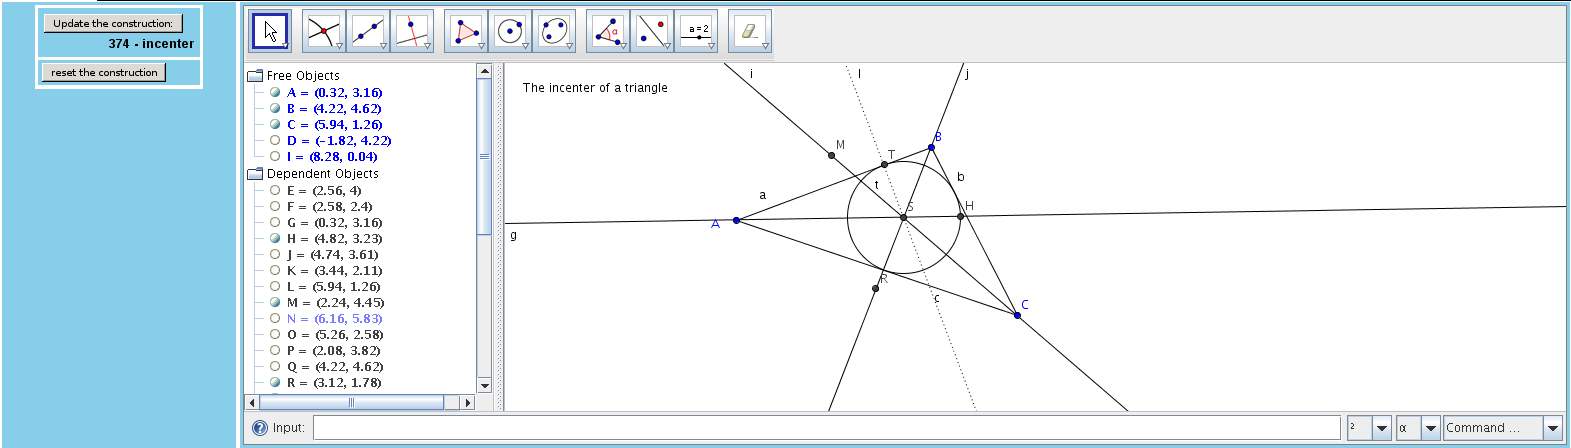Choose the Line through two points tool
This screenshot has height=448, width=1571.
point(367,31)
